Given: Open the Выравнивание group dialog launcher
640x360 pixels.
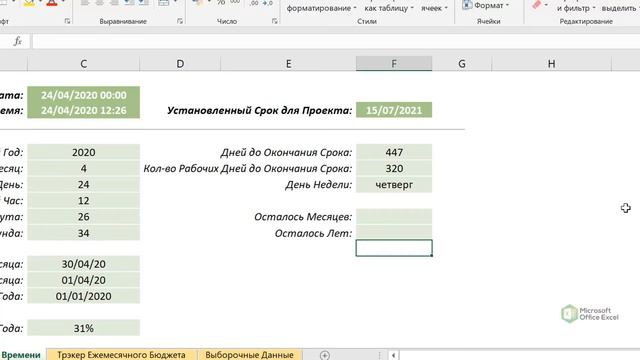Looking at the screenshot, I should 180,21.
